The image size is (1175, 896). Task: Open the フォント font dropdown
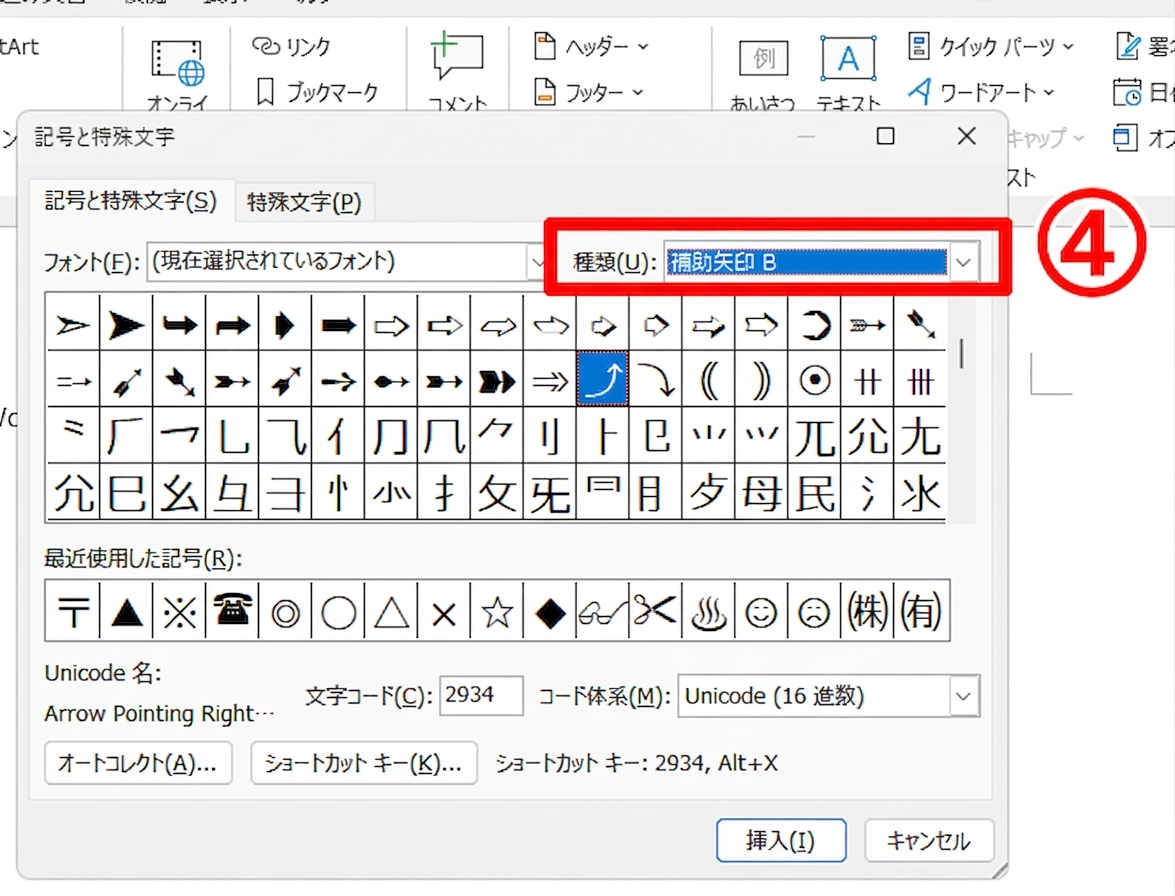(x=536, y=262)
